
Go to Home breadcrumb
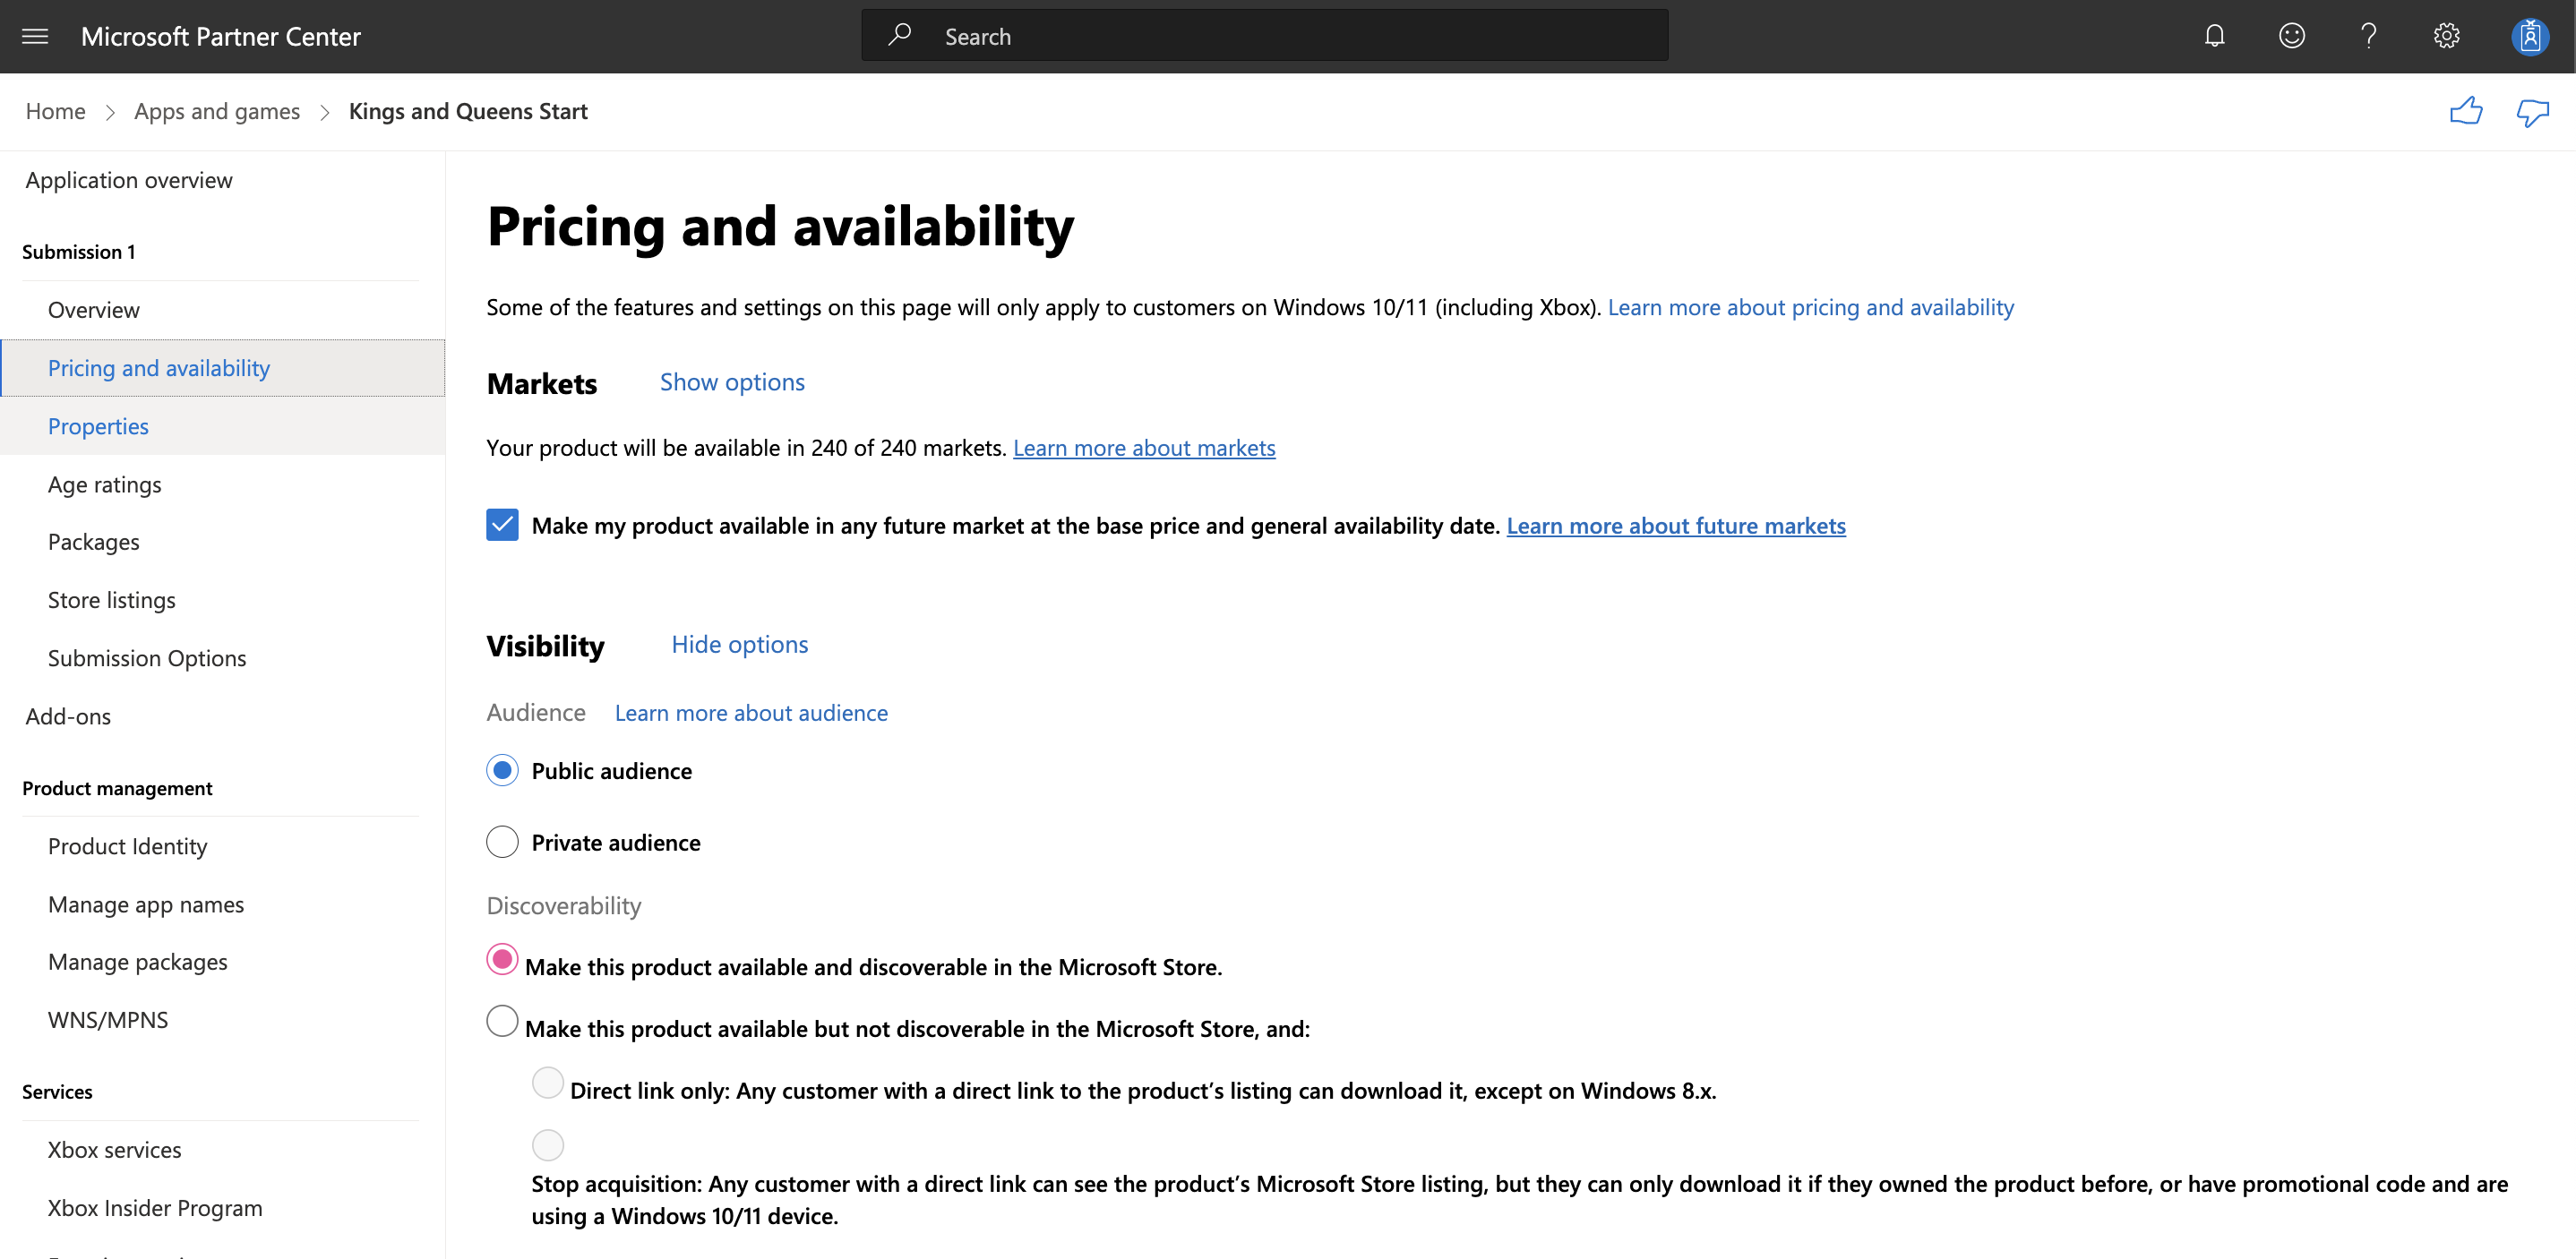pyautogui.click(x=56, y=111)
